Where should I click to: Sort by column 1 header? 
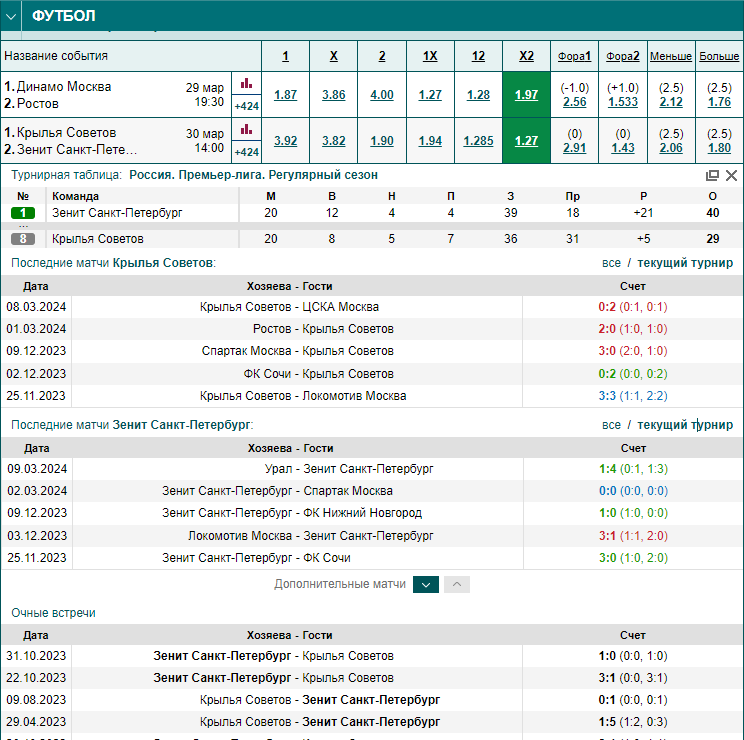coord(285,56)
